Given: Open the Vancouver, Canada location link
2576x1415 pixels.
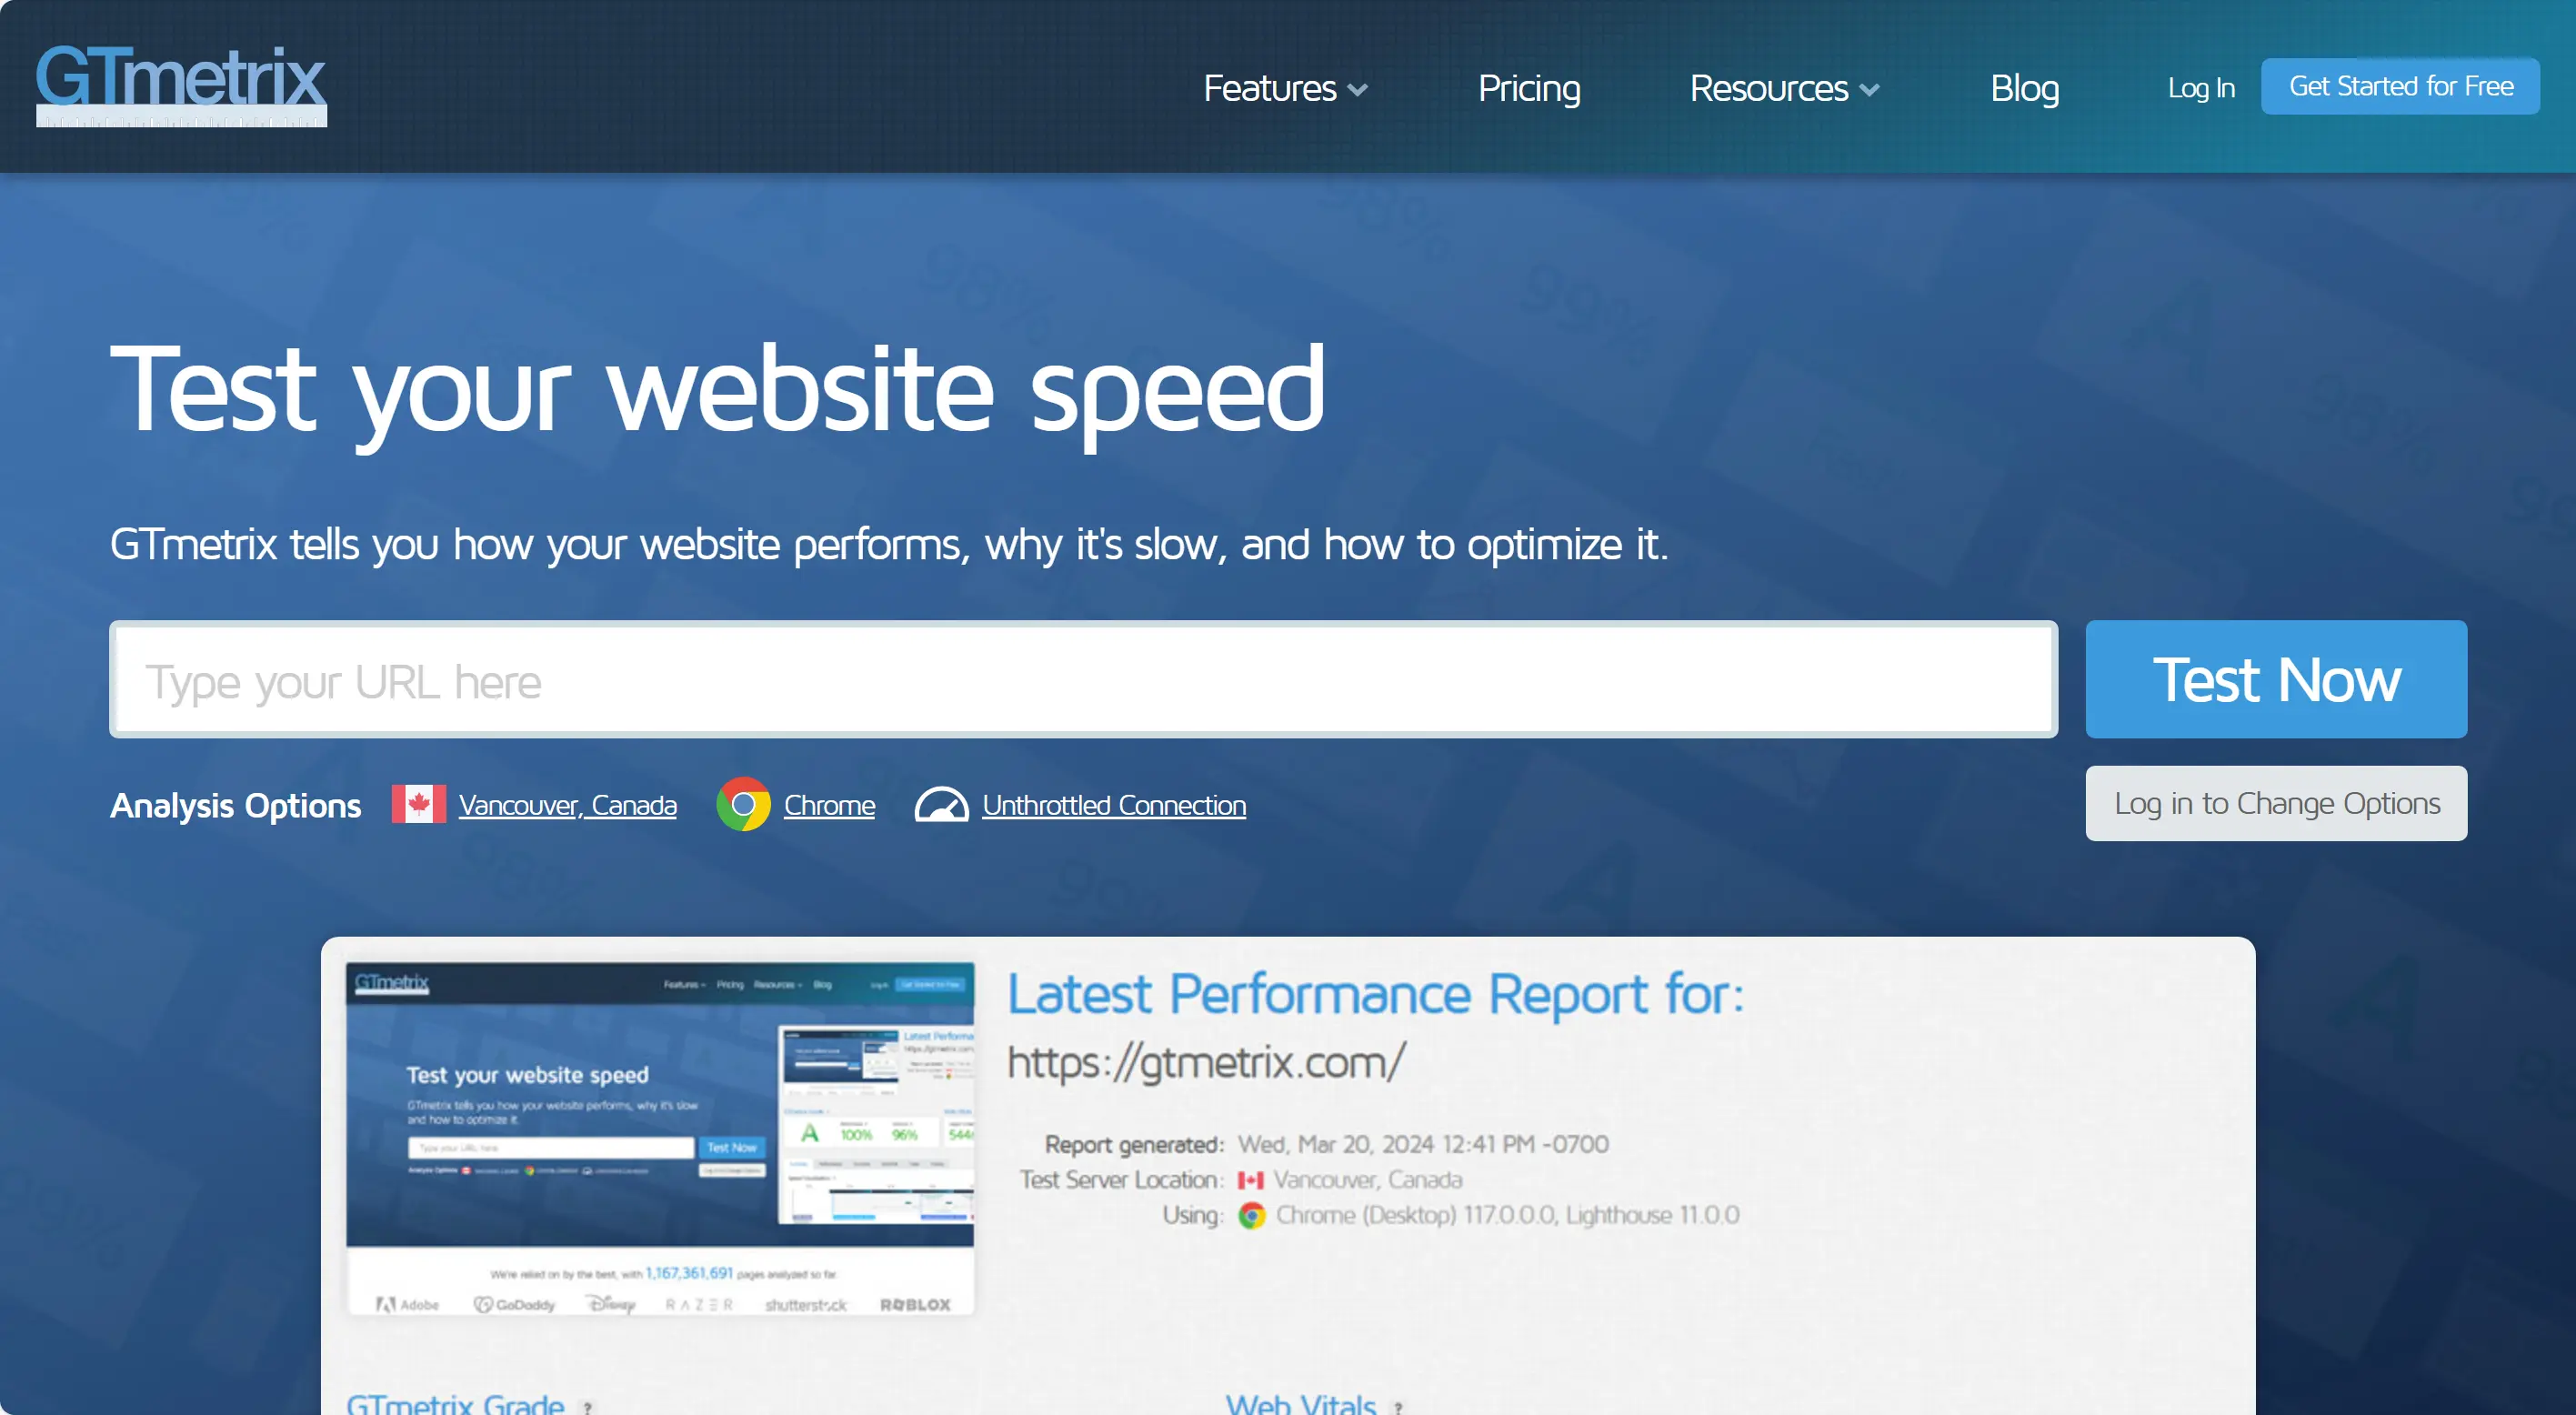Looking at the screenshot, I should tap(567, 805).
